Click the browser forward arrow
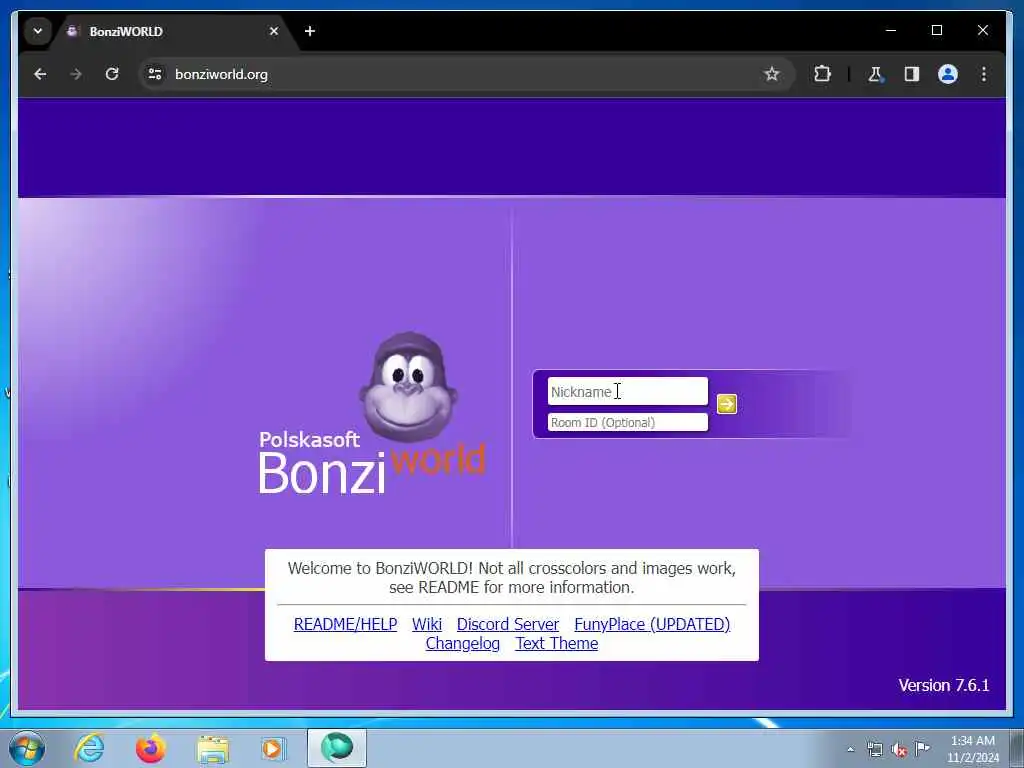The height and width of the screenshot is (768, 1024). 76,74
